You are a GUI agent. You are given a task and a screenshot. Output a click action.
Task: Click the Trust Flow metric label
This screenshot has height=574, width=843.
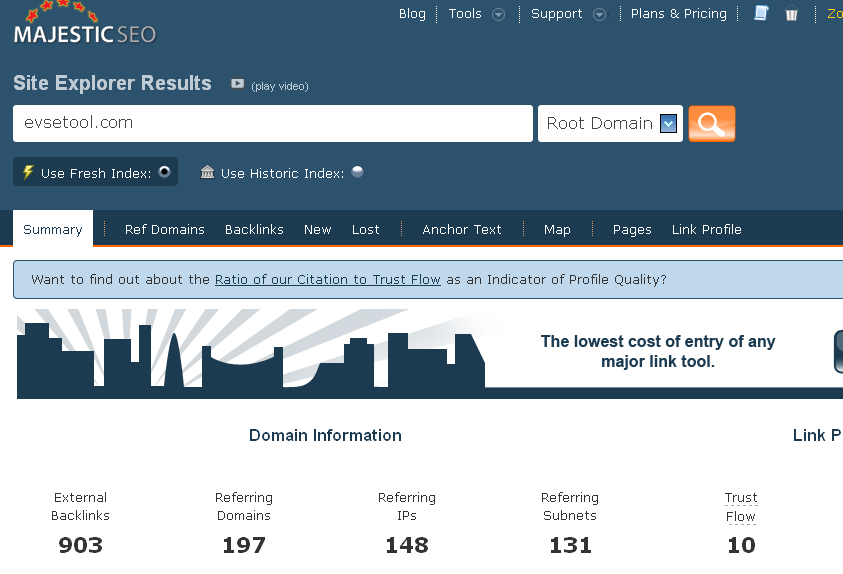[x=741, y=507]
